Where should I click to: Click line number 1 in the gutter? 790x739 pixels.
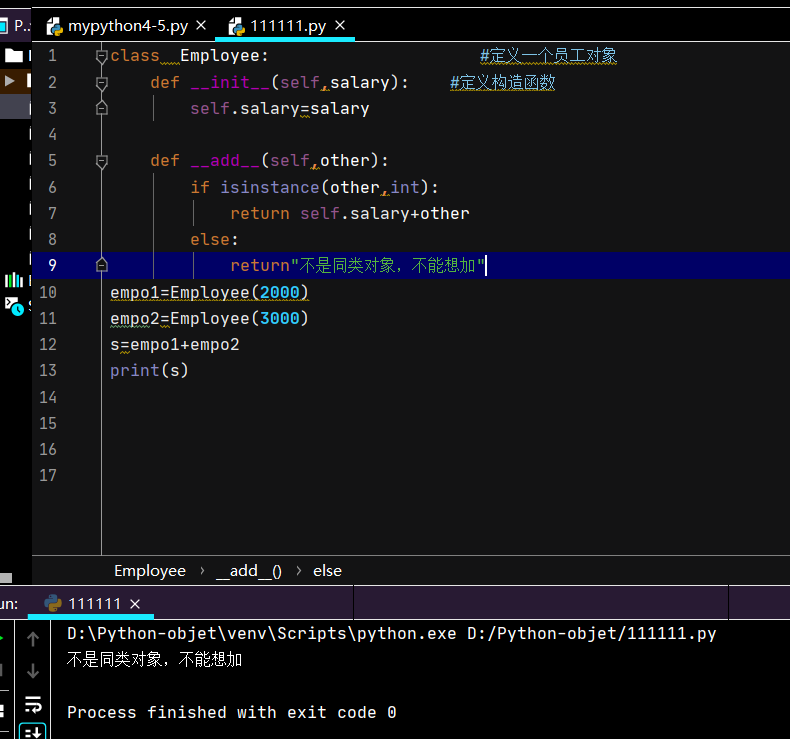point(52,56)
